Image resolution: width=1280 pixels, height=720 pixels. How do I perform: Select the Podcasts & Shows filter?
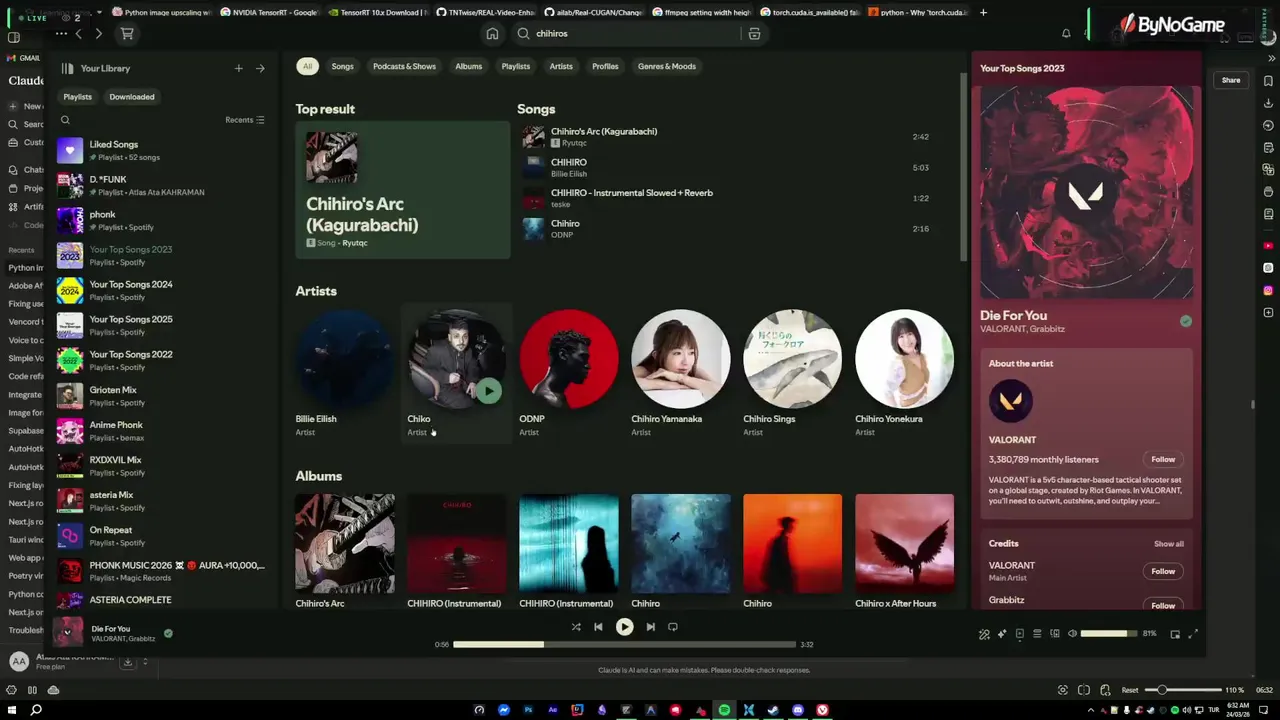[404, 66]
